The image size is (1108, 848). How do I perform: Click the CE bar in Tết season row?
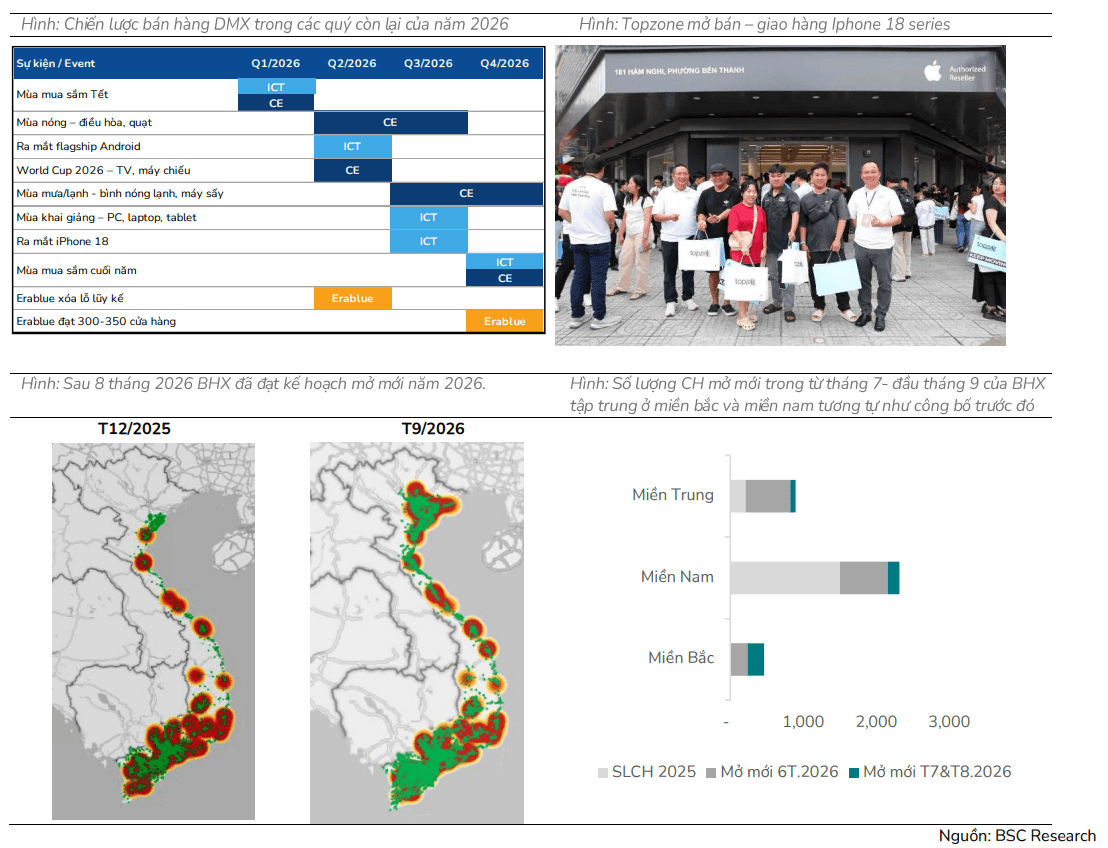[276, 103]
